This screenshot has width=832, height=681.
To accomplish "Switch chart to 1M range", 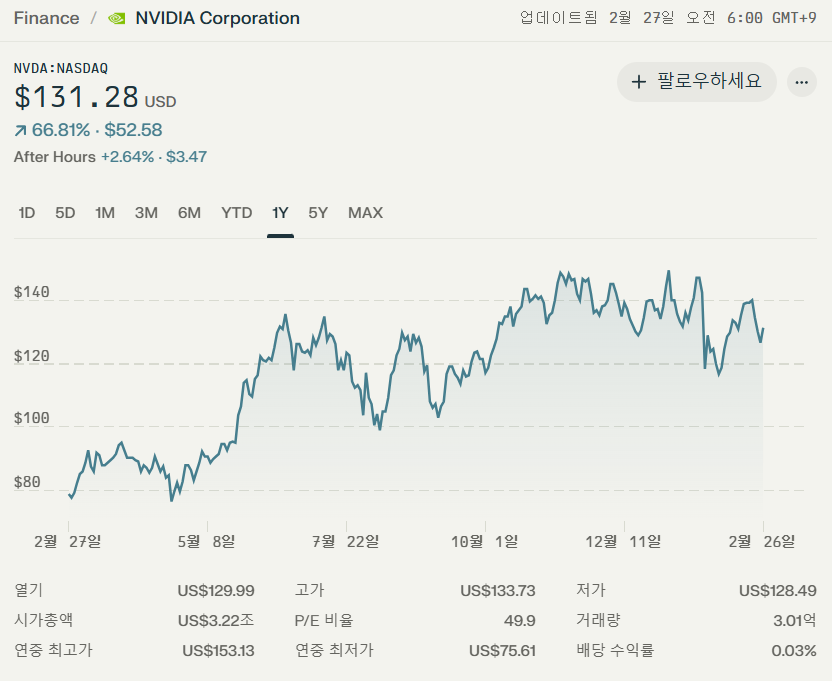I will [x=105, y=213].
